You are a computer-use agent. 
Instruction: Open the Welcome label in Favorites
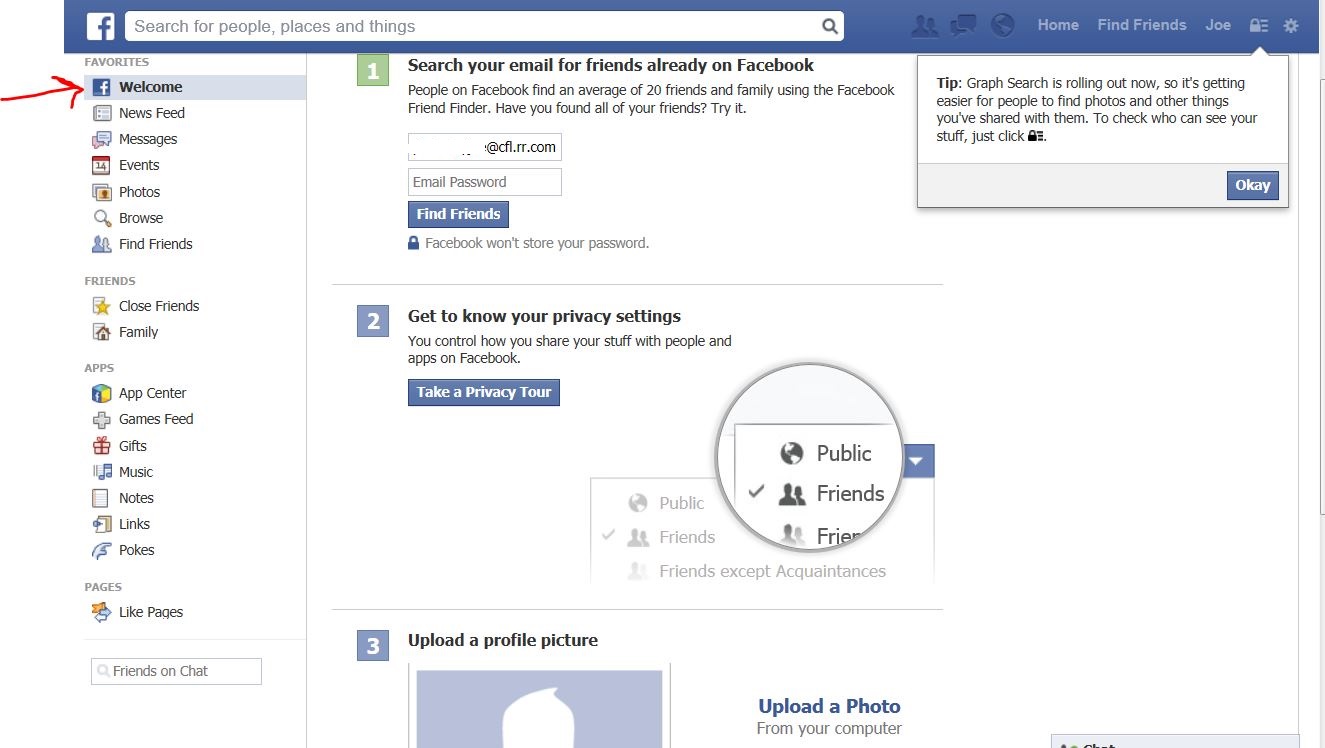click(151, 87)
